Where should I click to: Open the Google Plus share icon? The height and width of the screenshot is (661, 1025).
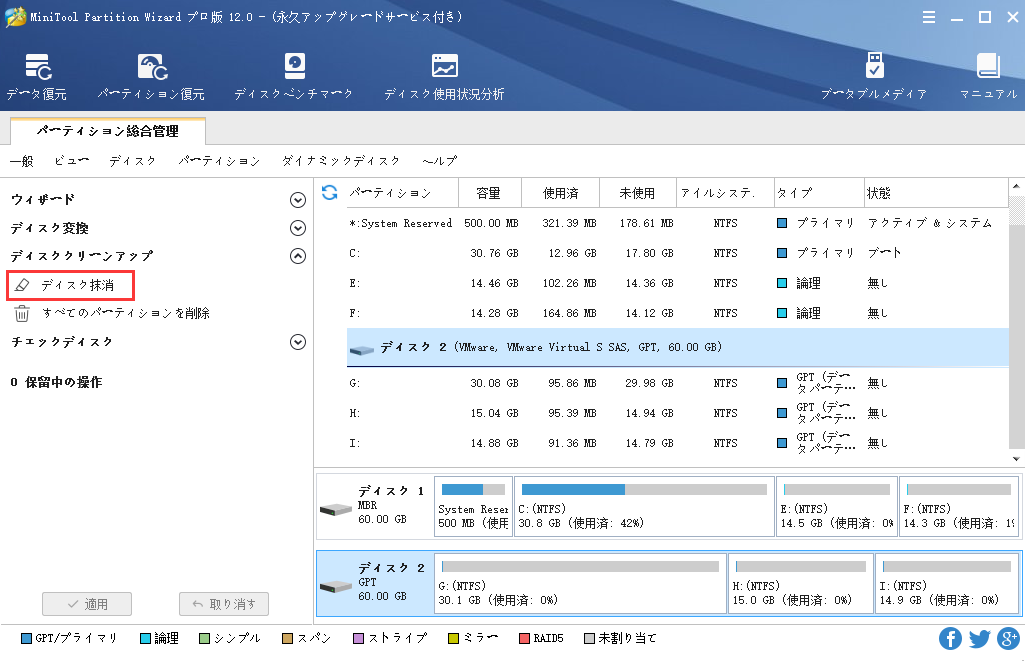coord(1009,638)
